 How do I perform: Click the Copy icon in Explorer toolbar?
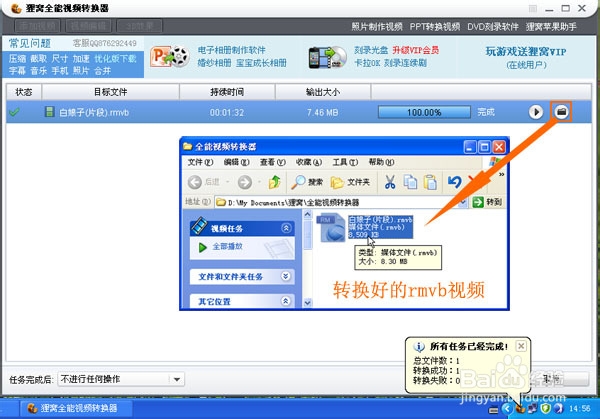[410, 182]
